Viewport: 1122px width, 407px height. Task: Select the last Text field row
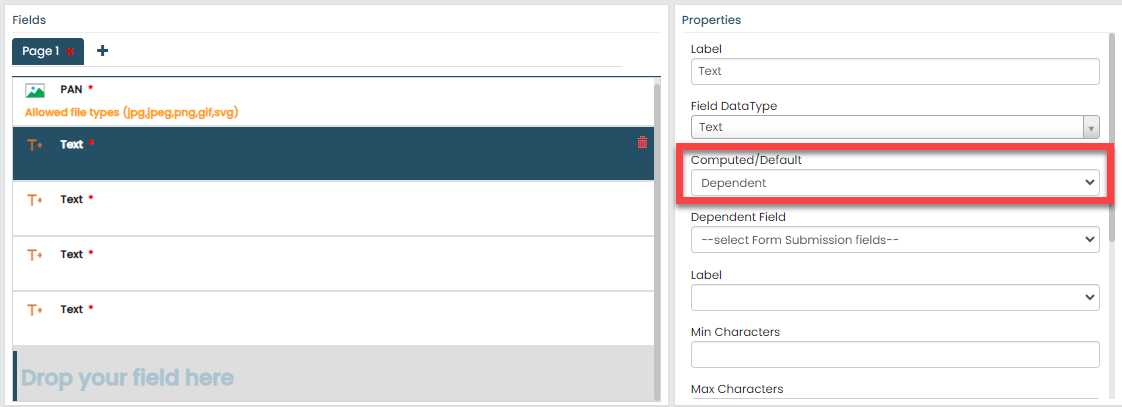[330, 318]
